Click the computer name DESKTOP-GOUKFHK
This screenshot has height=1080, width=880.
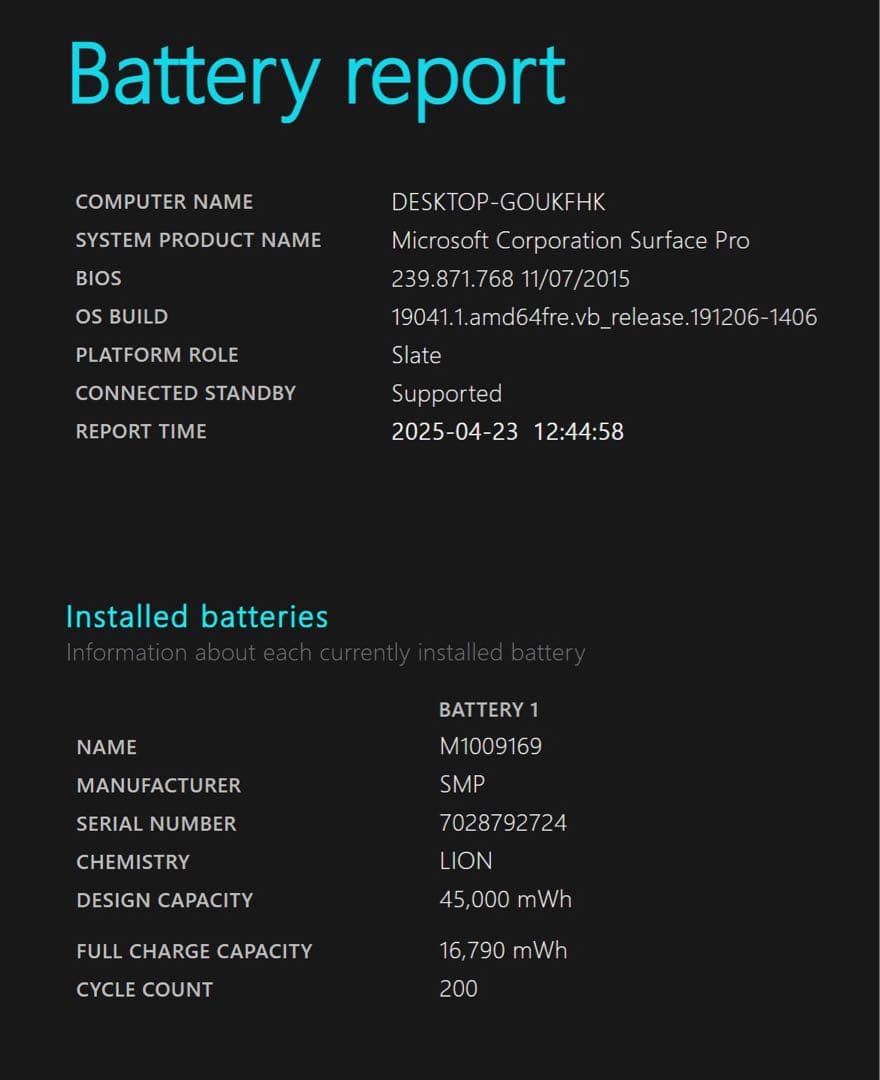[498, 202]
